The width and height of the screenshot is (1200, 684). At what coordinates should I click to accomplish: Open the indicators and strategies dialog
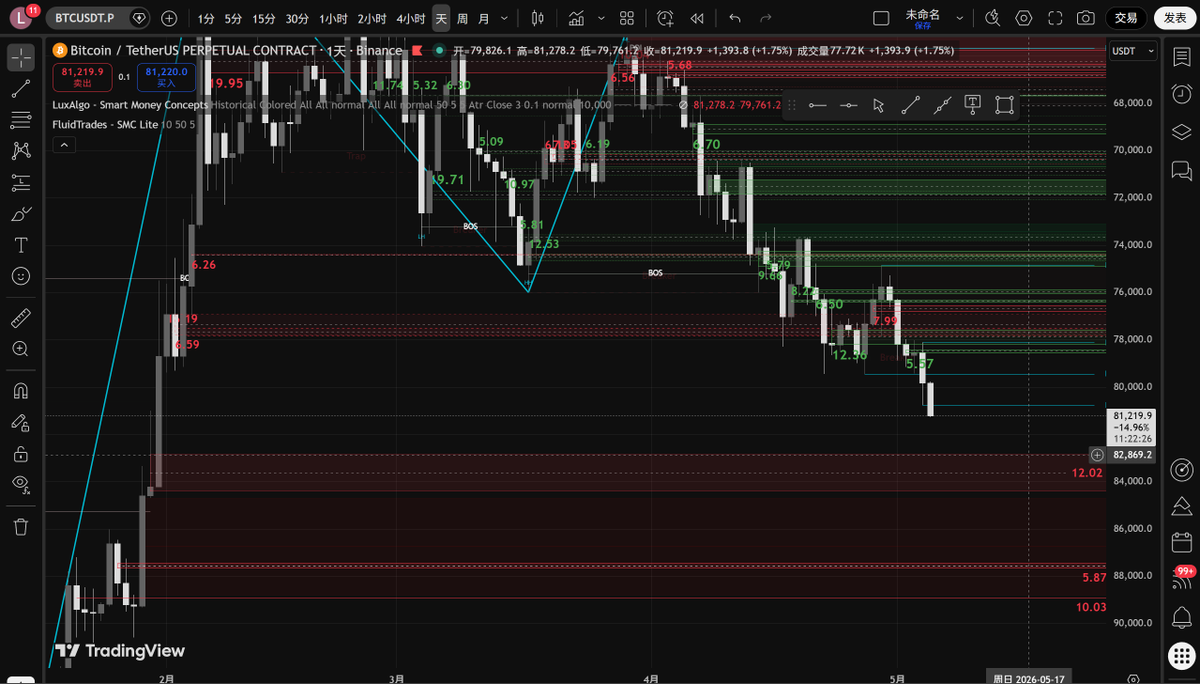(x=576, y=18)
